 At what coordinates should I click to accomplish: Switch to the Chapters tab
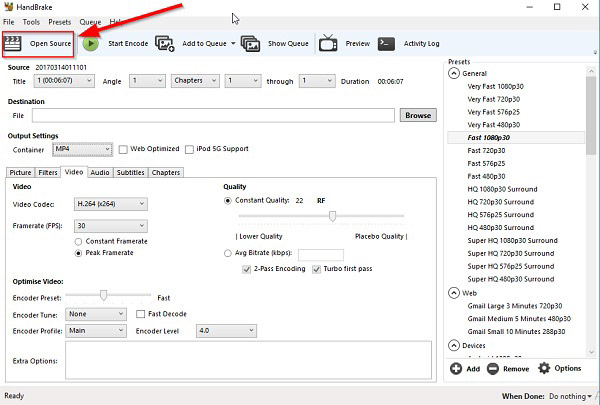[166, 173]
